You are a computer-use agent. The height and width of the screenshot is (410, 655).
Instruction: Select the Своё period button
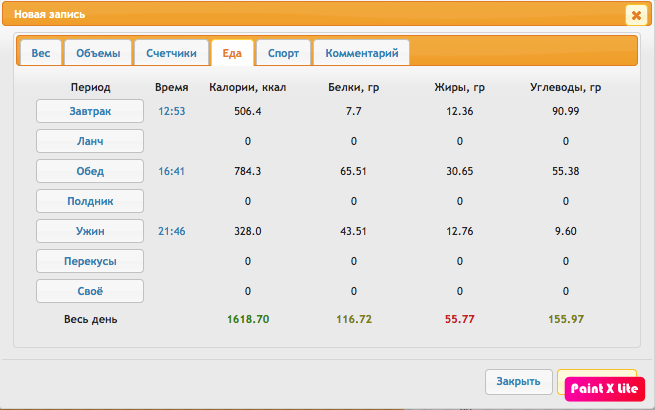[90, 291]
